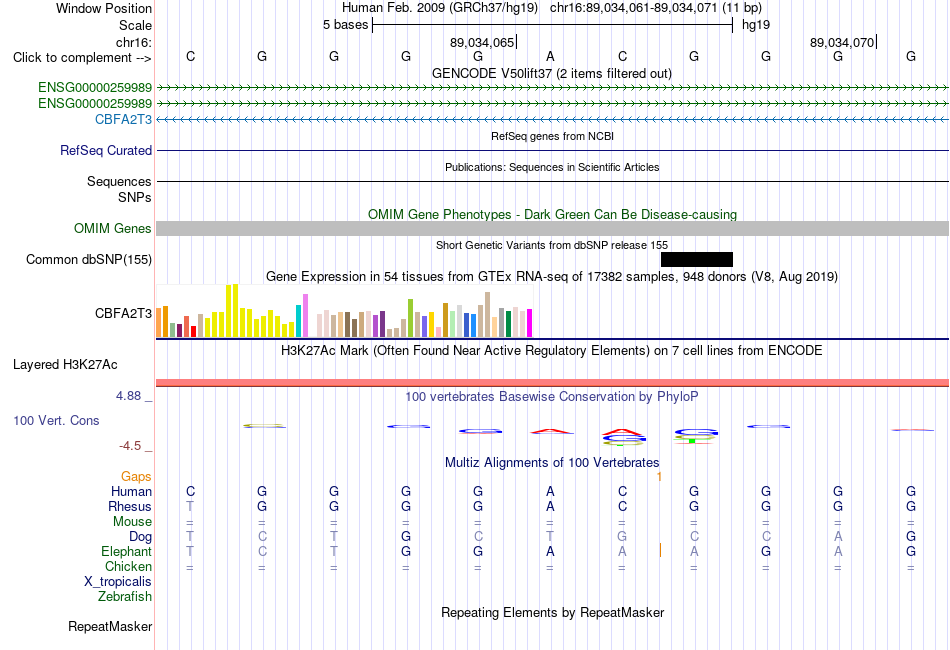Click the 4.88 PhyloP upper axis value
The height and width of the screenshot is (650, 950).
pos(128,396)
